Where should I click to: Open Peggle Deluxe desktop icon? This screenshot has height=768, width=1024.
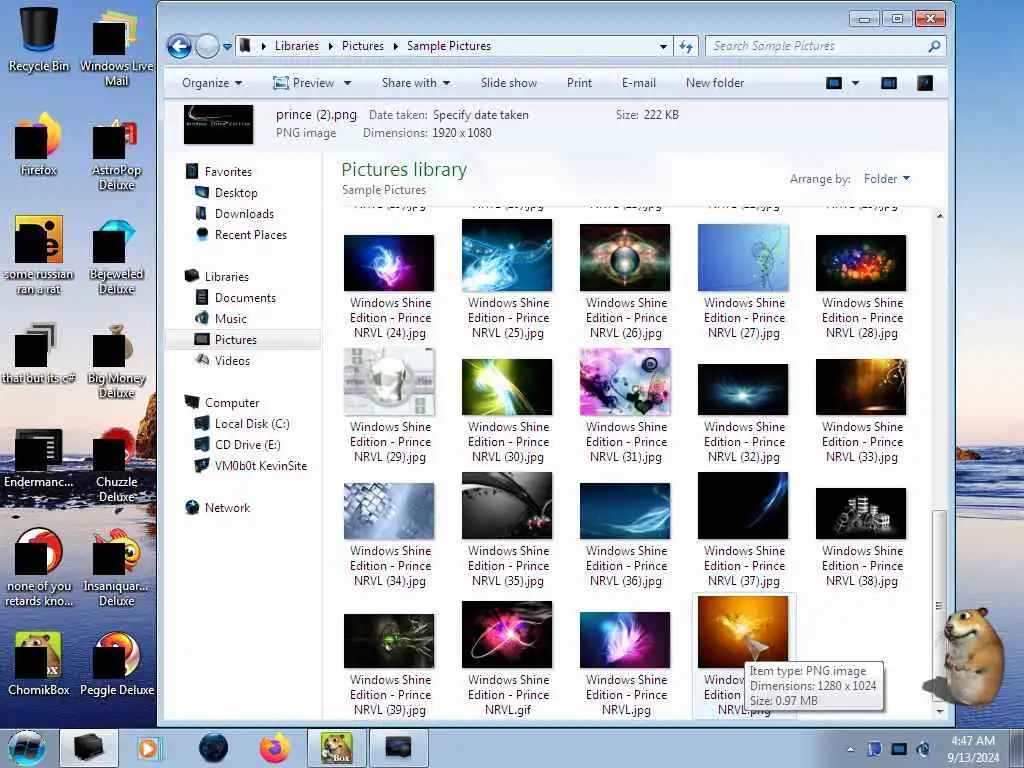click(x=116, y=664)
